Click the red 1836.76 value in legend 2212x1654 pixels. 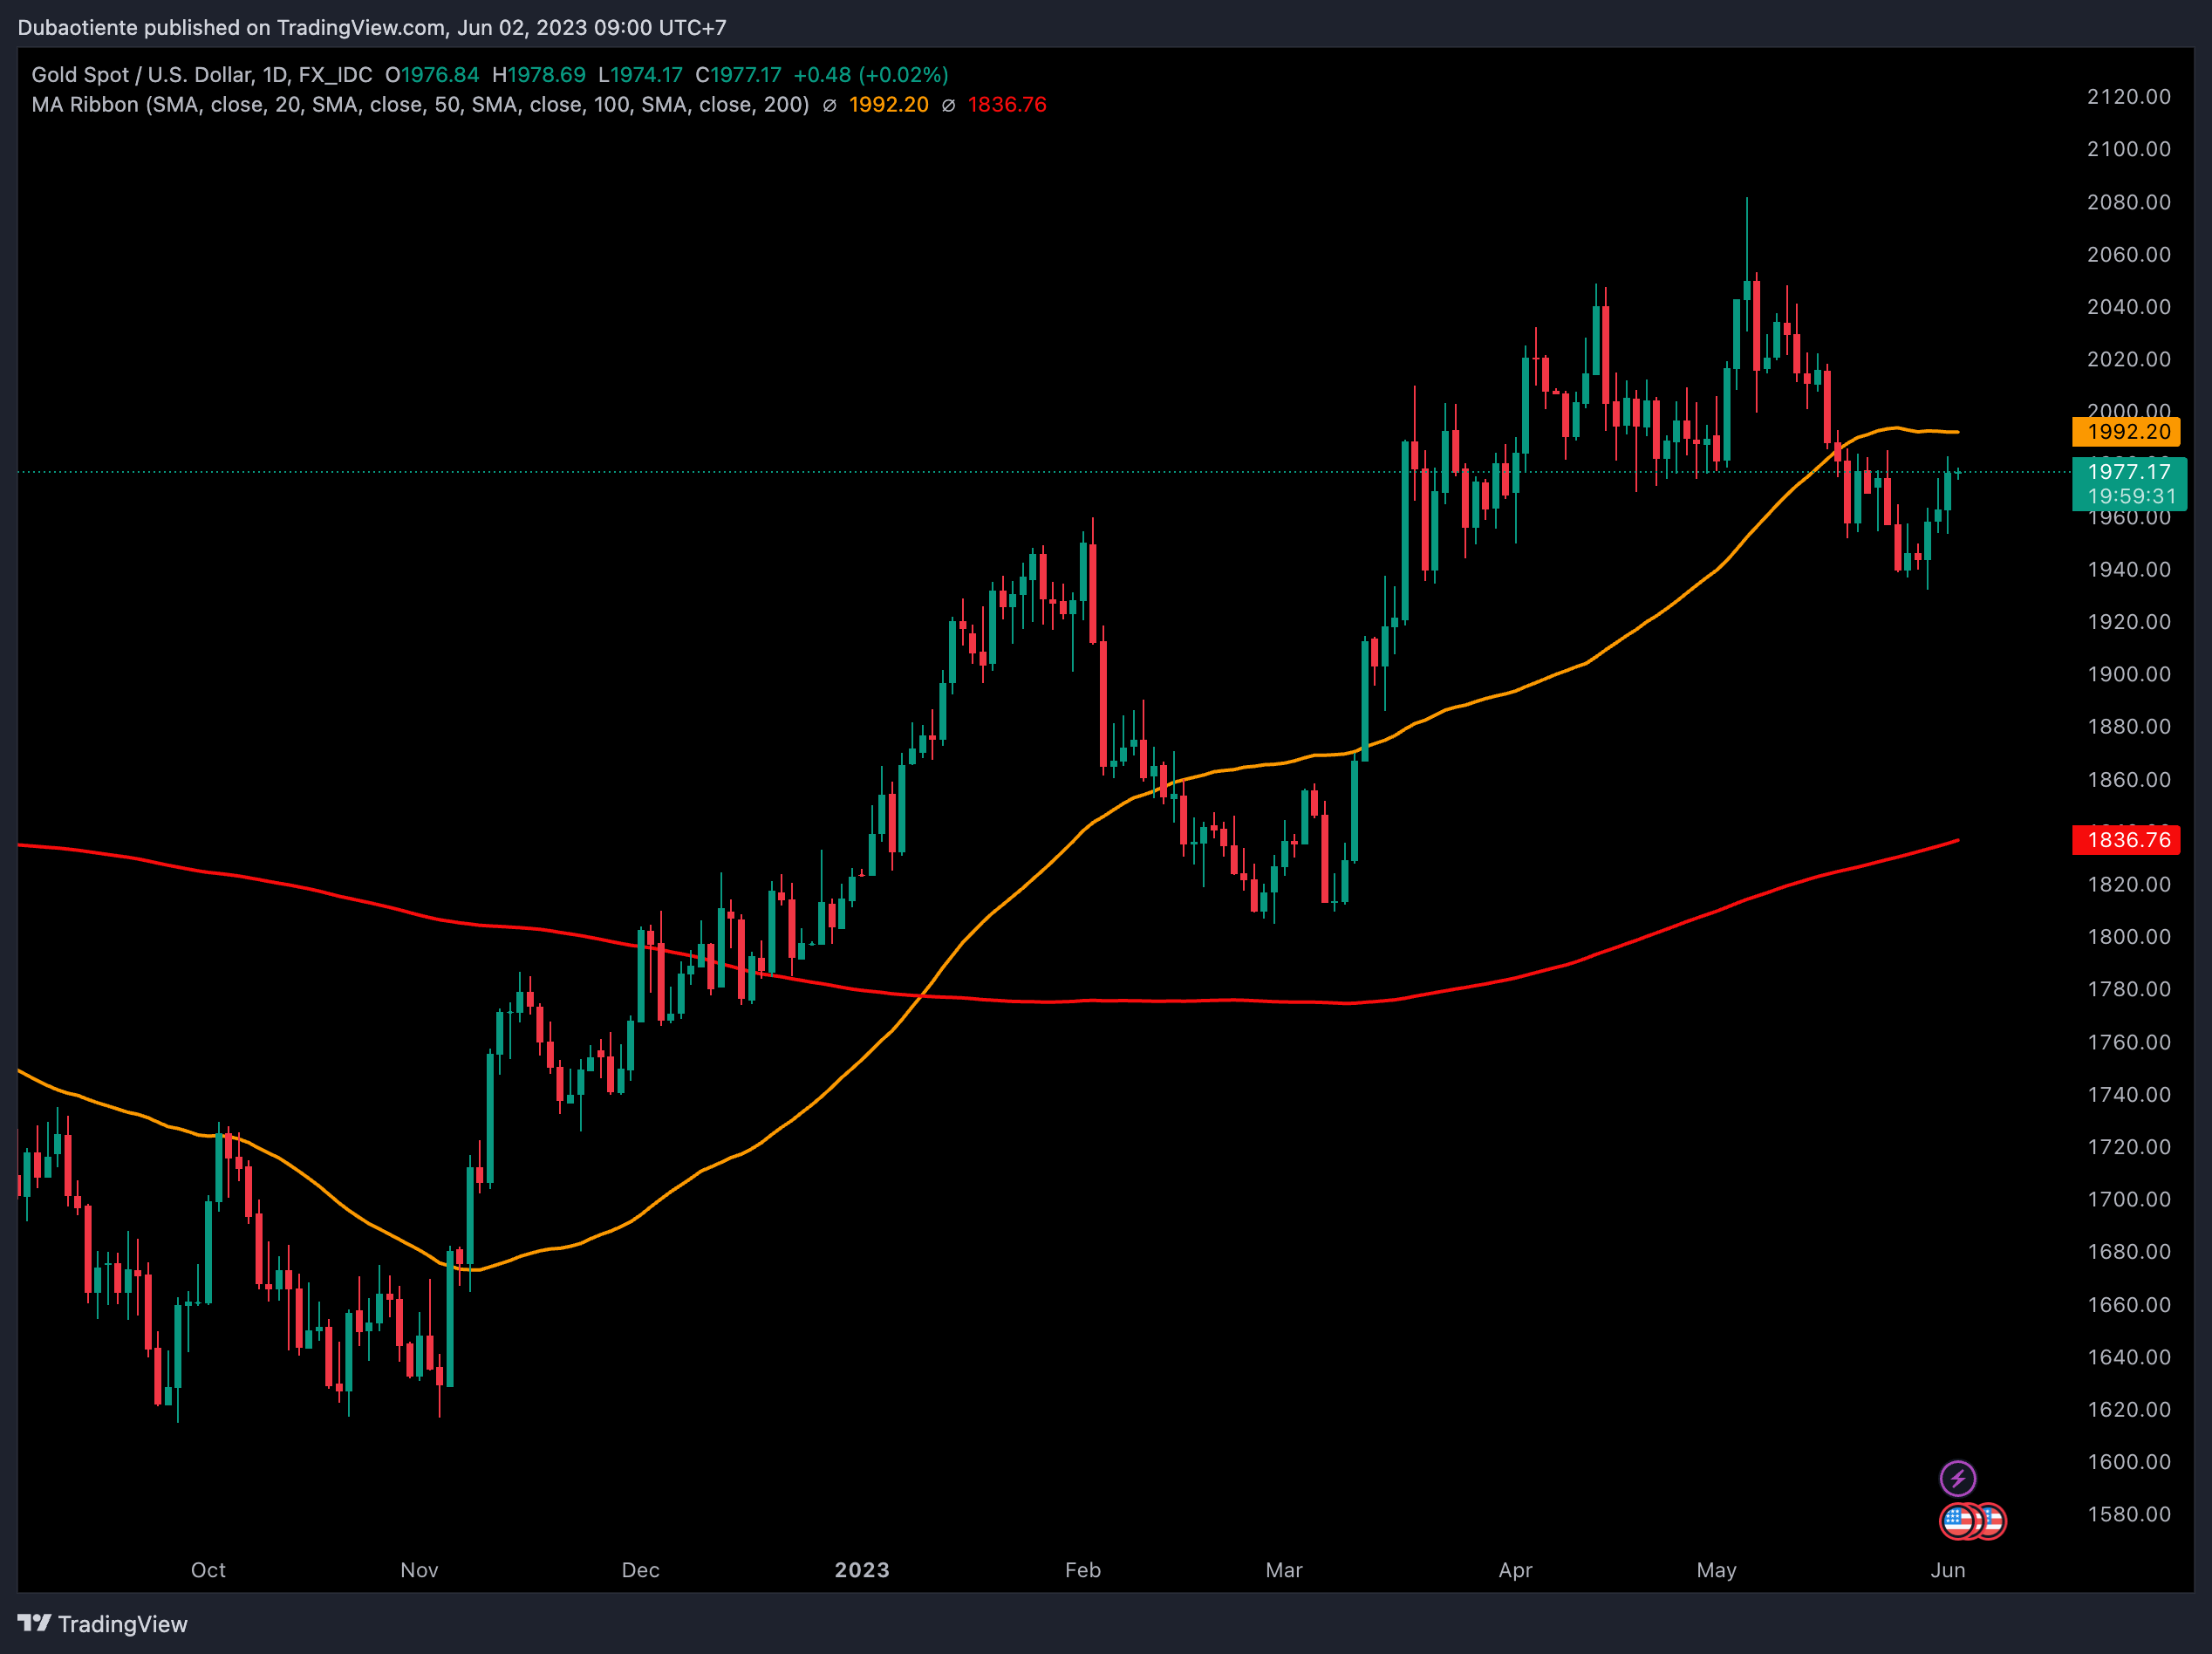[x=1007, y=105]
